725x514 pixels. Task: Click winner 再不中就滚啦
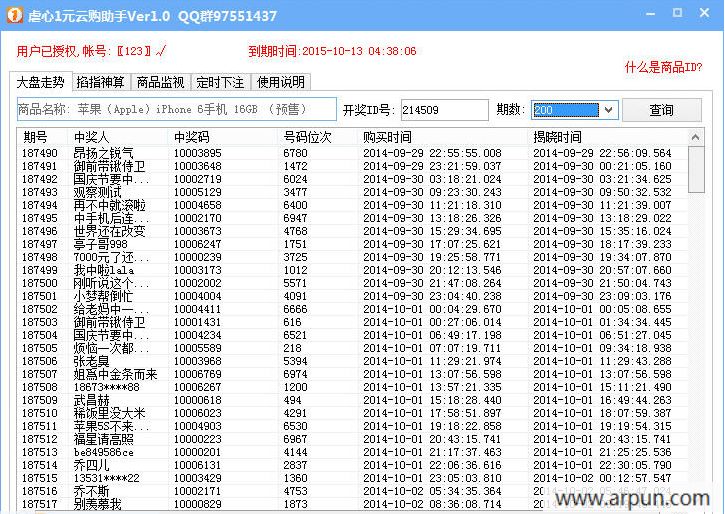point(110,205)
